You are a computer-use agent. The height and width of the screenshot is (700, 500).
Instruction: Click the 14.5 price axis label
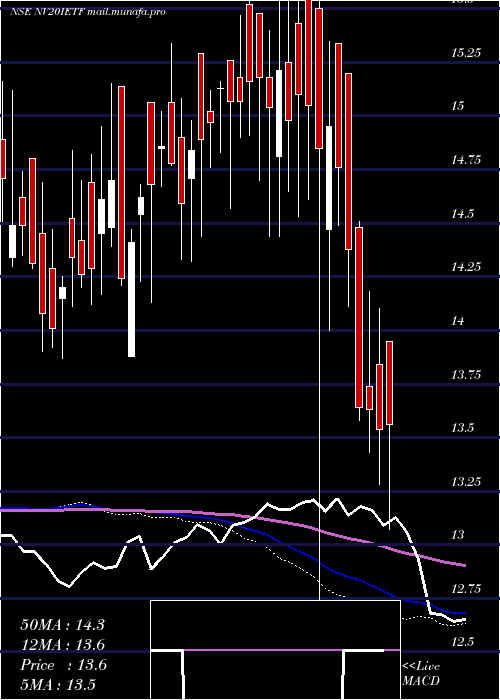point(462,214)
